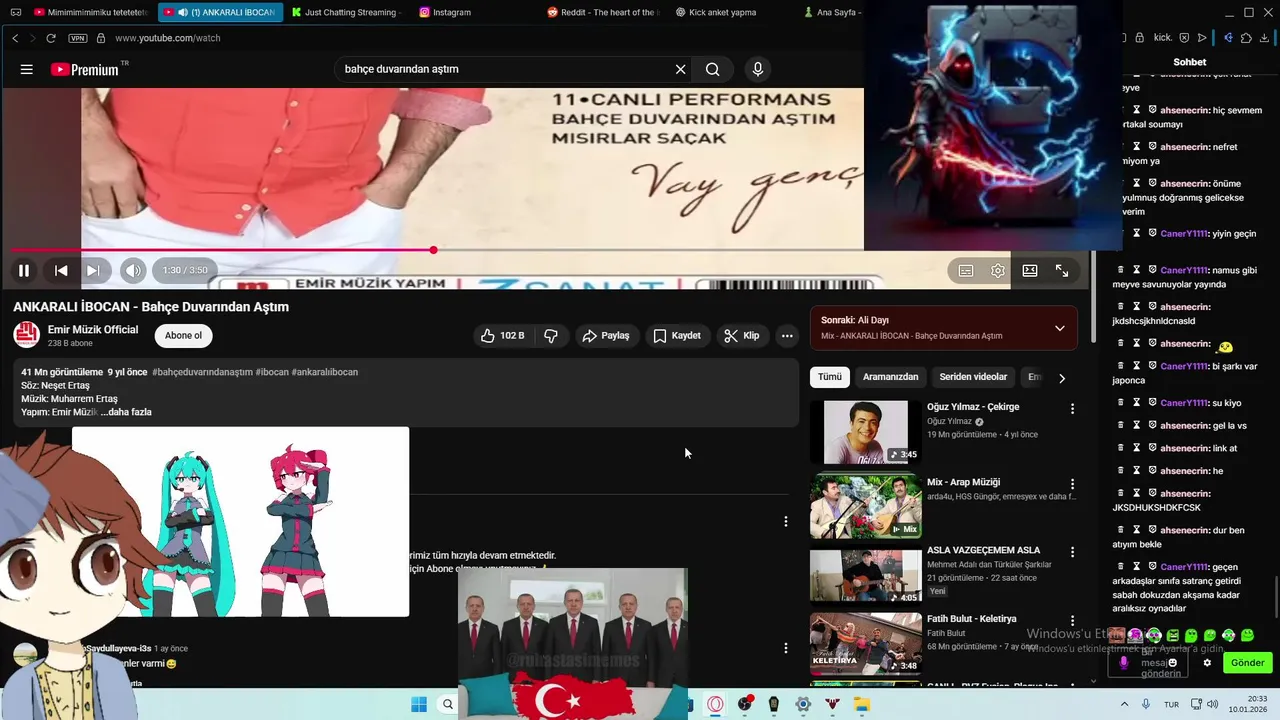Screen dimensions: 1280x720
Task: Open File Explorer in taskbar
Action: 861,705
